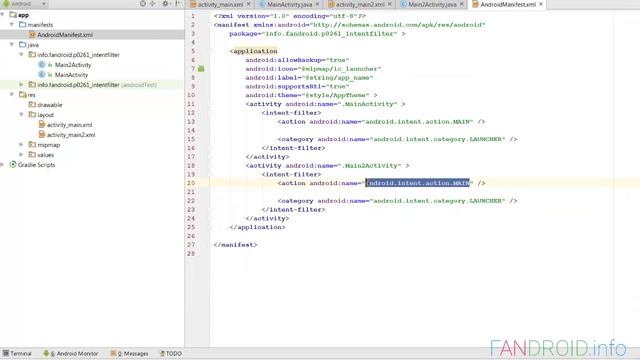Open Main2Activity class in project tree
Viewport: 640px width, 360px height.
[x=73, y=64]
